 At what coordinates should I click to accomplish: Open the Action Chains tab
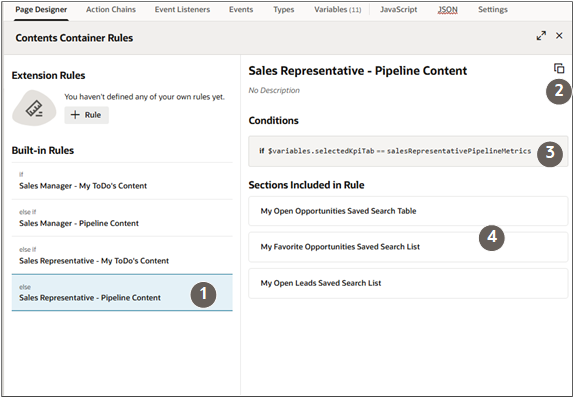click(x=111, y=10)
